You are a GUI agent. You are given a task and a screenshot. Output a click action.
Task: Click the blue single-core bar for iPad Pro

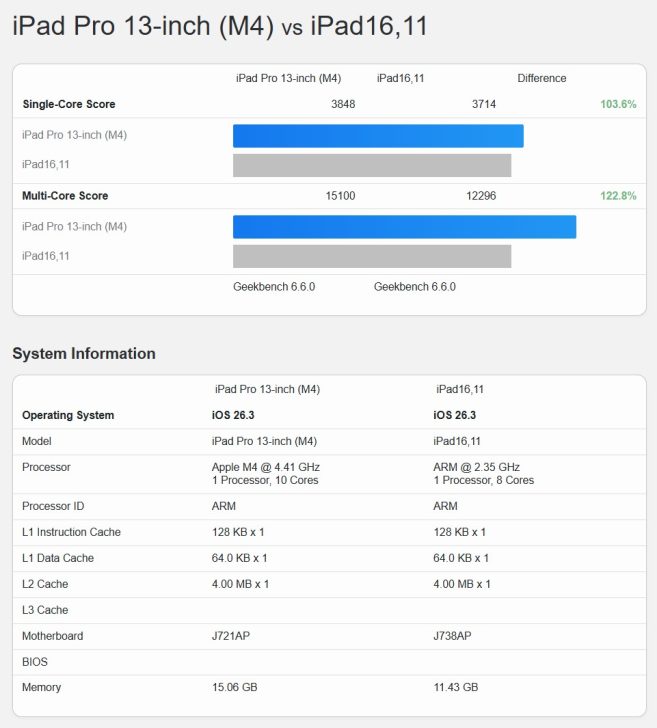pos(378,136)
